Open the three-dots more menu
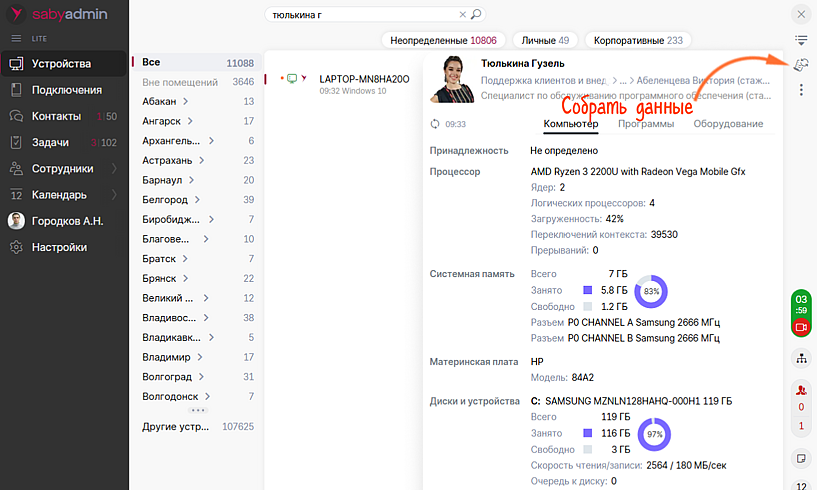Screen dimensions: 817x490 [x=801, y=90]
